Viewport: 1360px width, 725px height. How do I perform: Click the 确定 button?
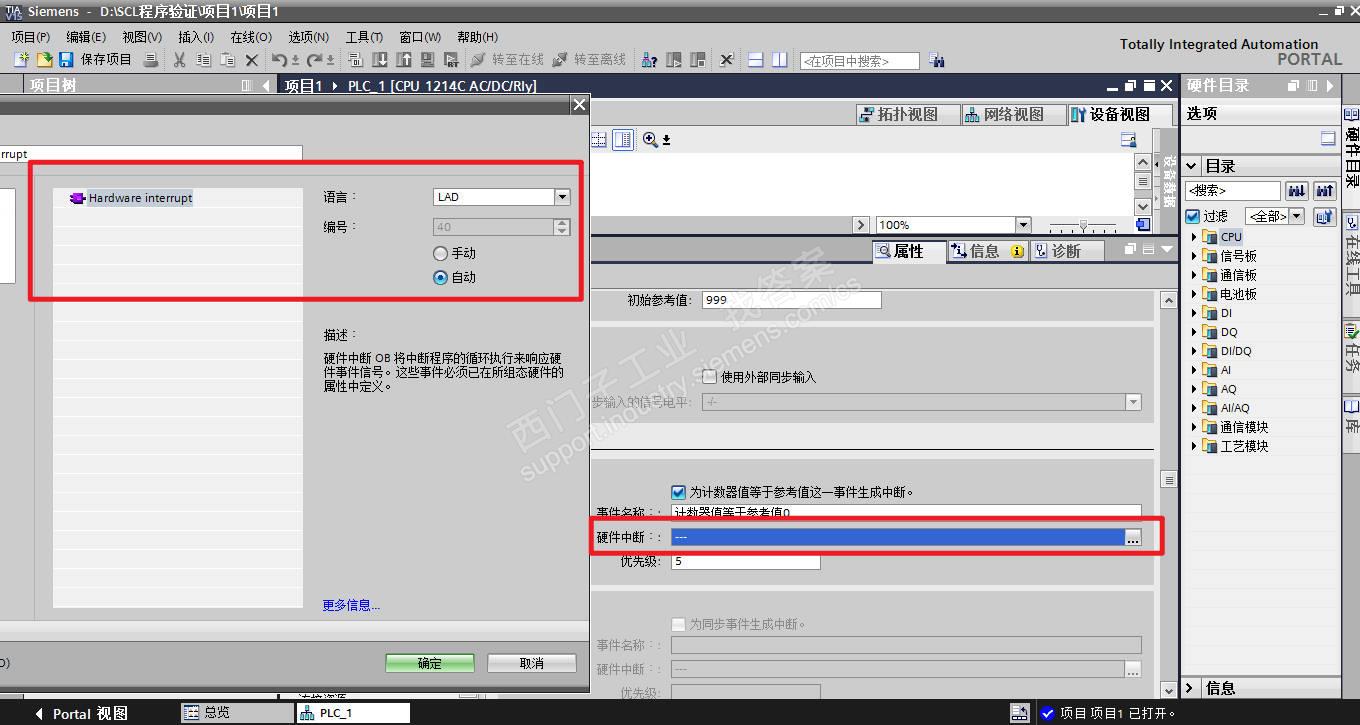tap(430, 663)
